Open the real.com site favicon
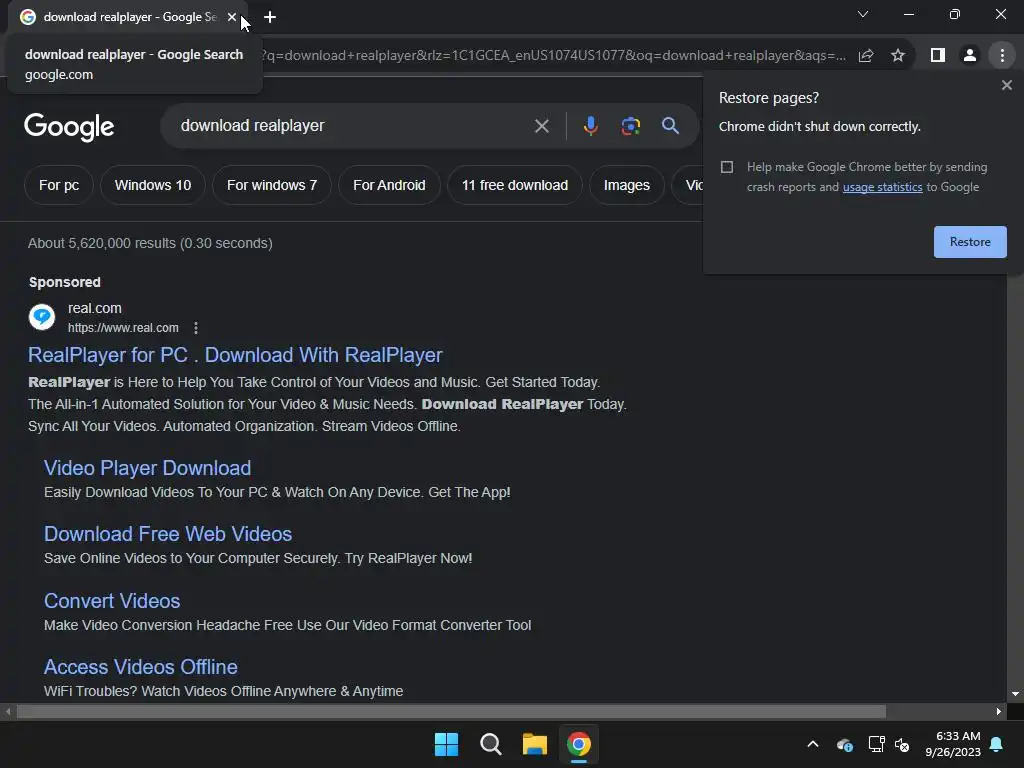Screen dimensions: 1024x768 click(x=42, y=317)
